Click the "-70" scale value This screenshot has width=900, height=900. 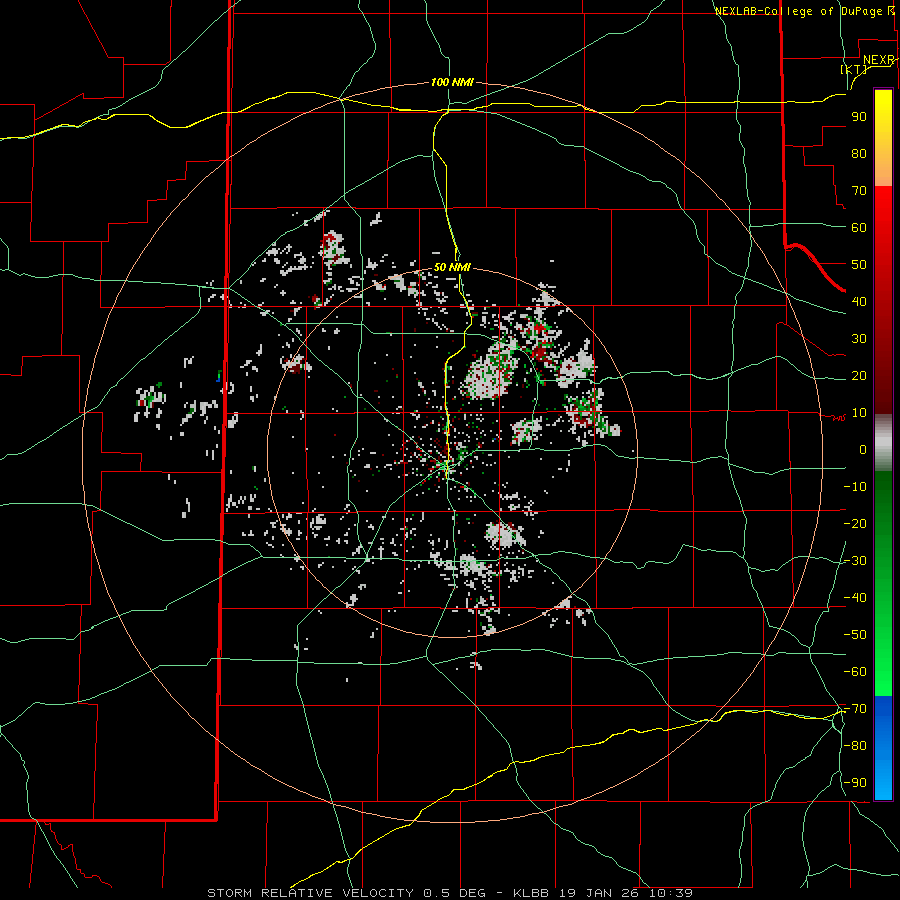point(855,709)
